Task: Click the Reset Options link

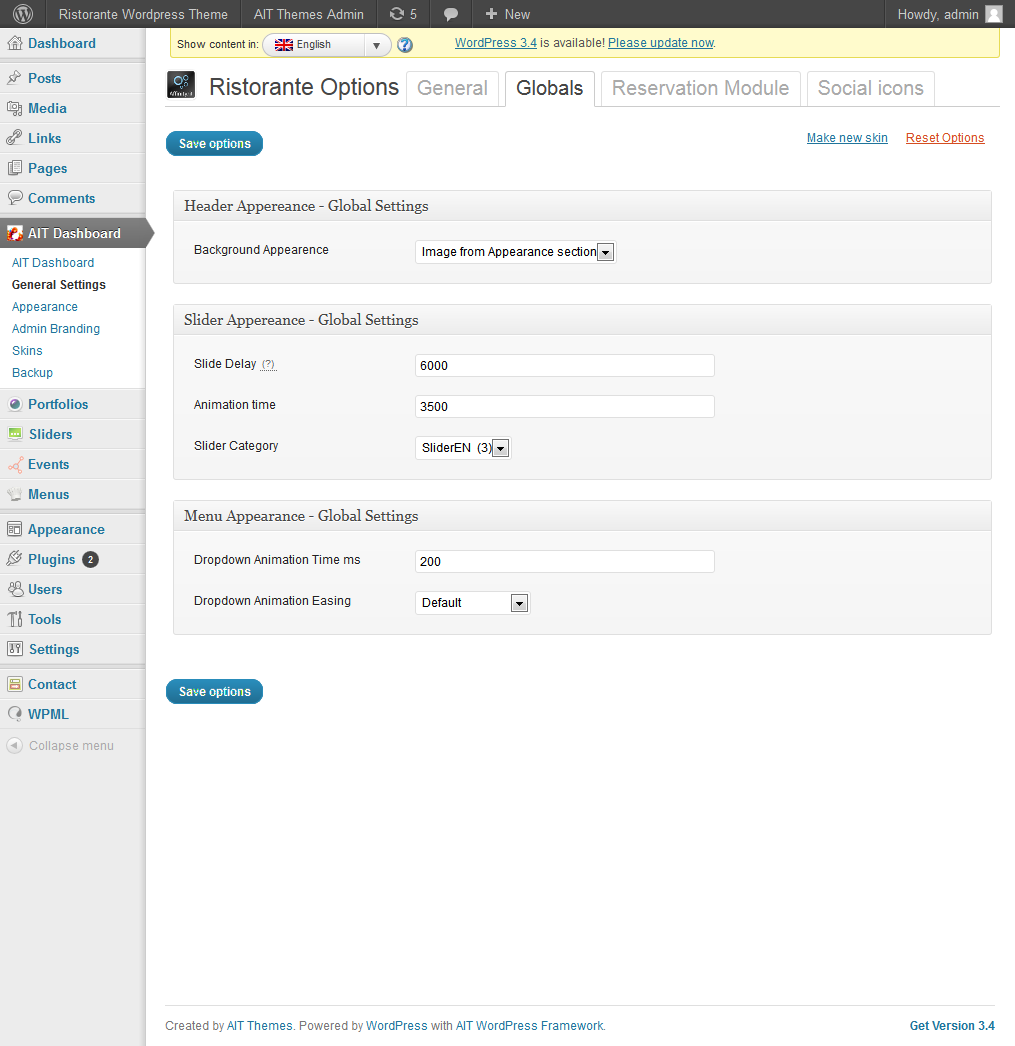Action: (x=945, y=138)
